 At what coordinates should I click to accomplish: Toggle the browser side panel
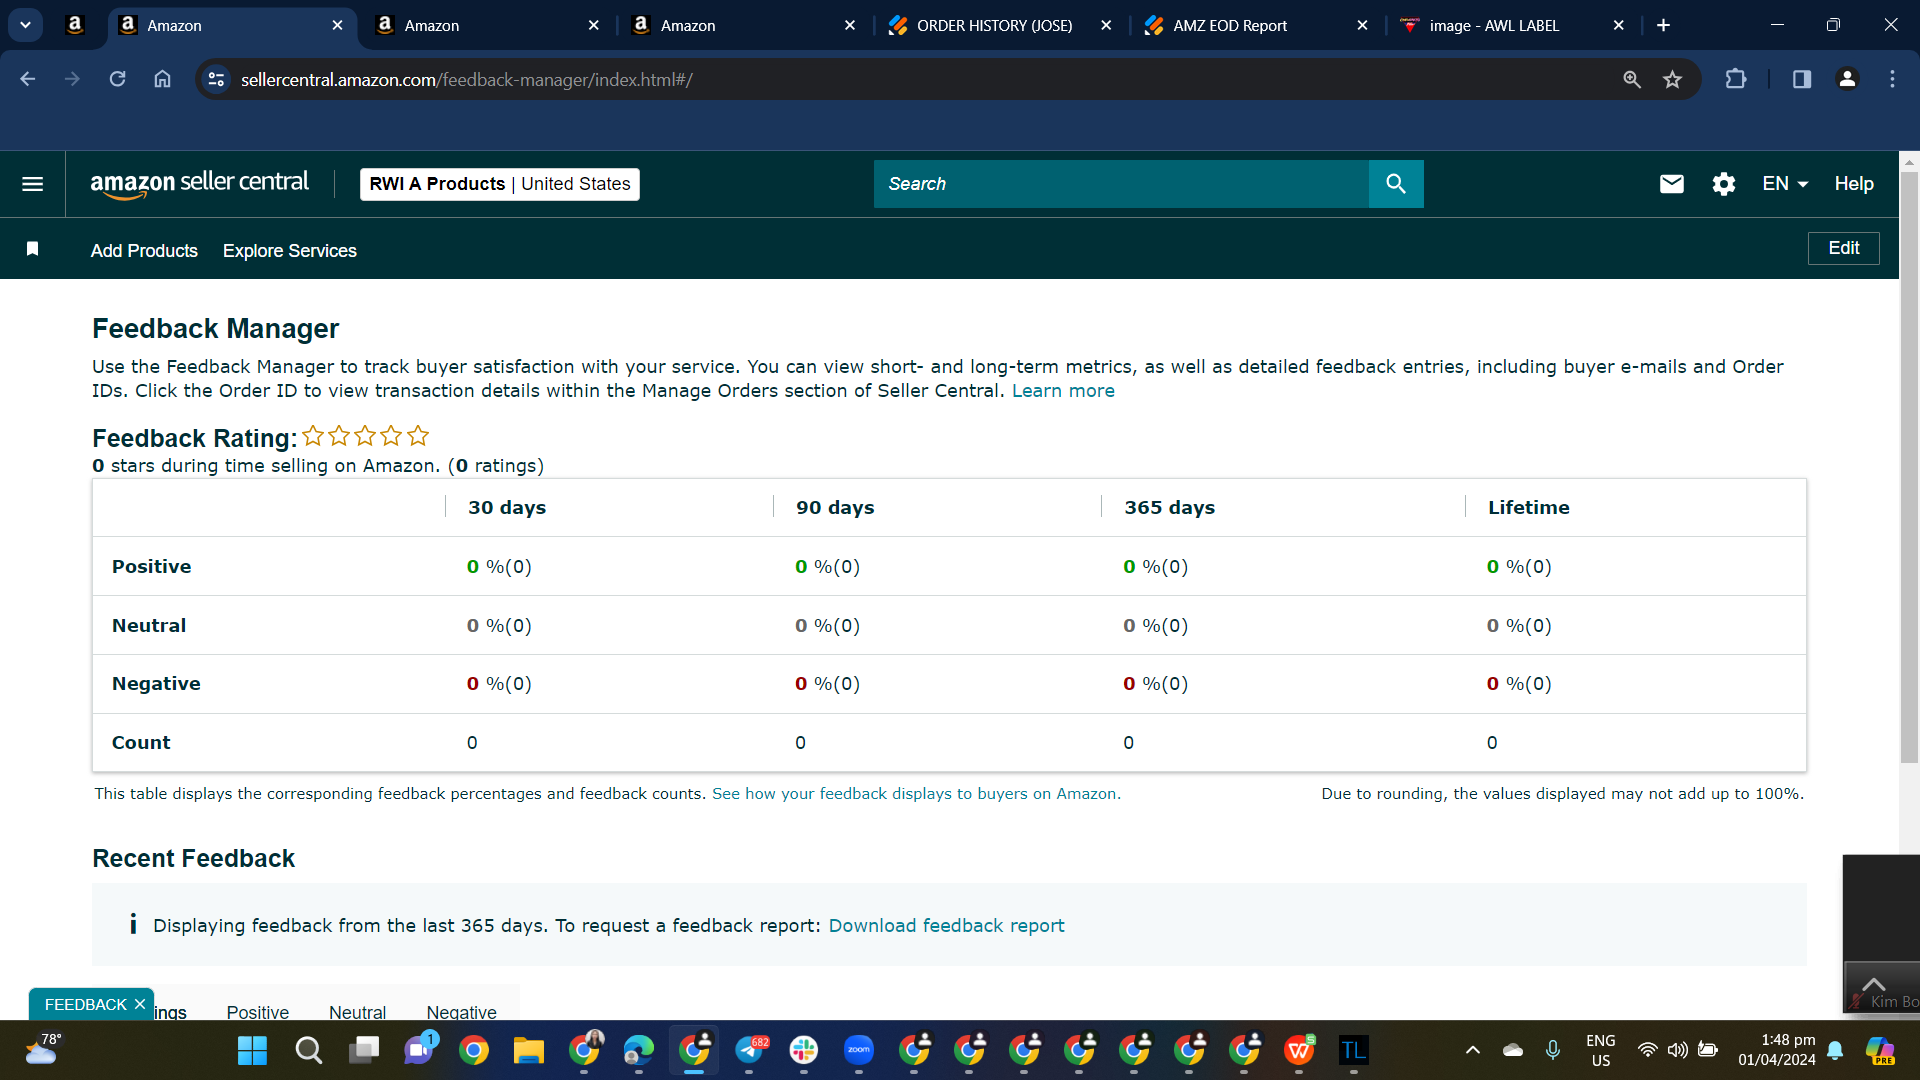[x=1802, y=79]
